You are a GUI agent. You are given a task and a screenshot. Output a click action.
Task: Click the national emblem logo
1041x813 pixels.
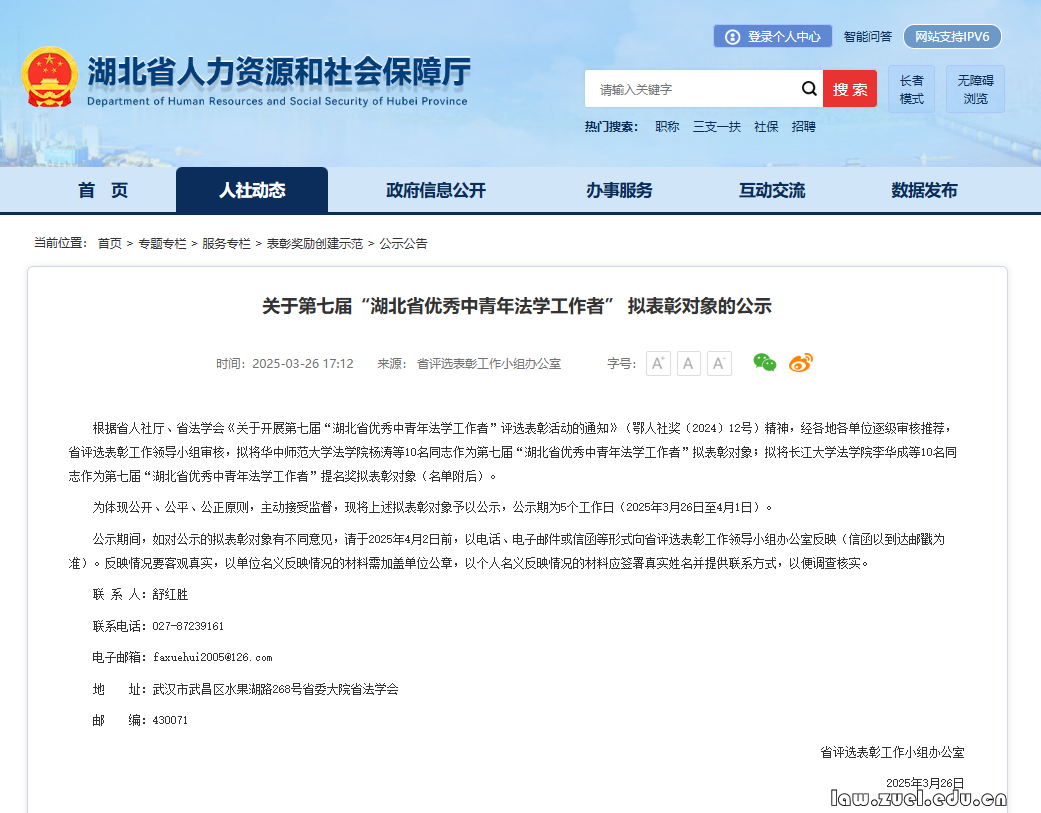[x=49, y=77]
